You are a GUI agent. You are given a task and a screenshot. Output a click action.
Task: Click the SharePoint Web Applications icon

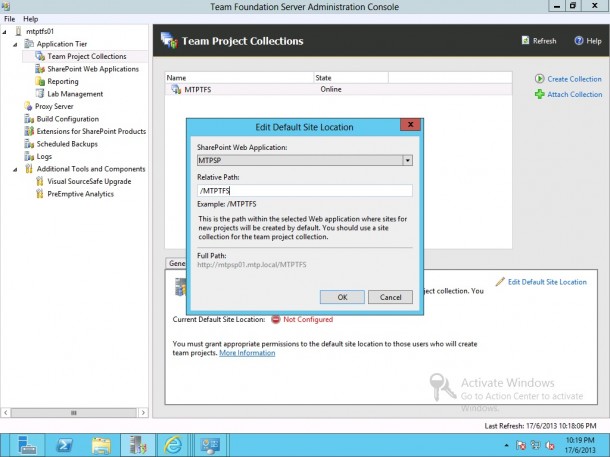40,68
